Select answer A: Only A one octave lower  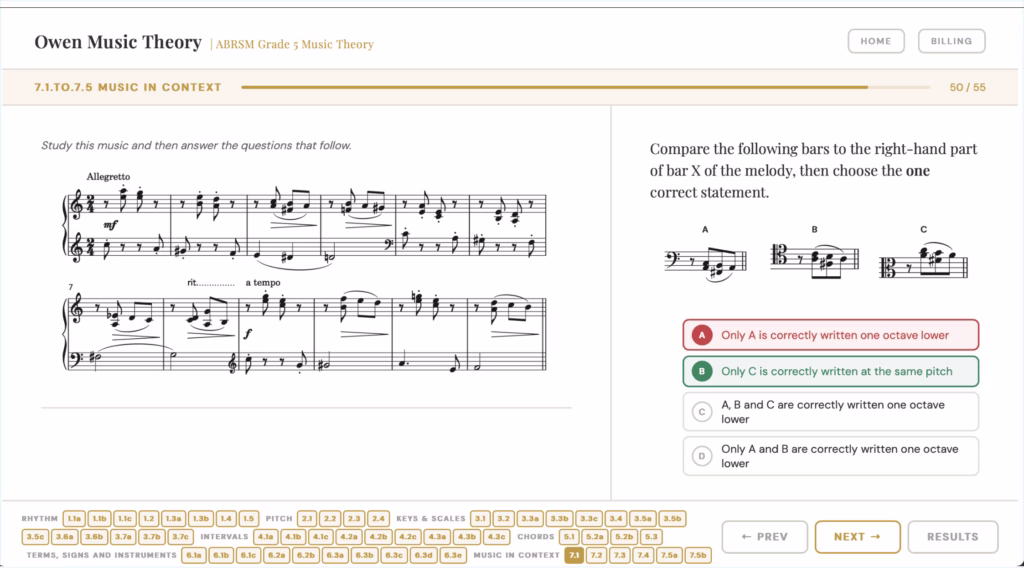[831, 335]
